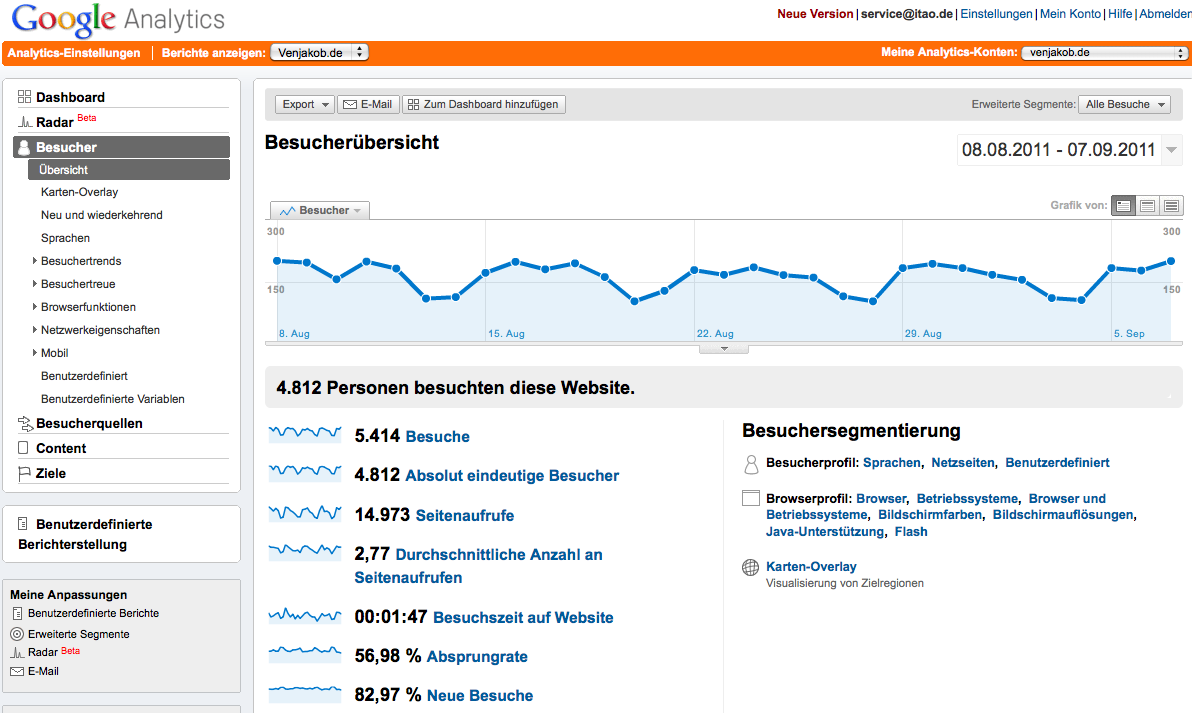Click the Benutzerdefinierte Berichte icon under Meine Anpassungen
The height and width of the screenshot is (713, 1192).
pyautogui.click(x=17, y=613)
